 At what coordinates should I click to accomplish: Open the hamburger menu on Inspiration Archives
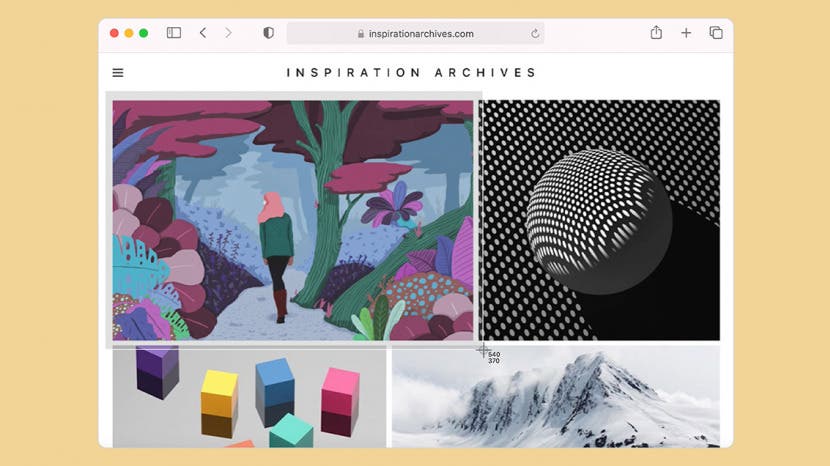point(118,73)
